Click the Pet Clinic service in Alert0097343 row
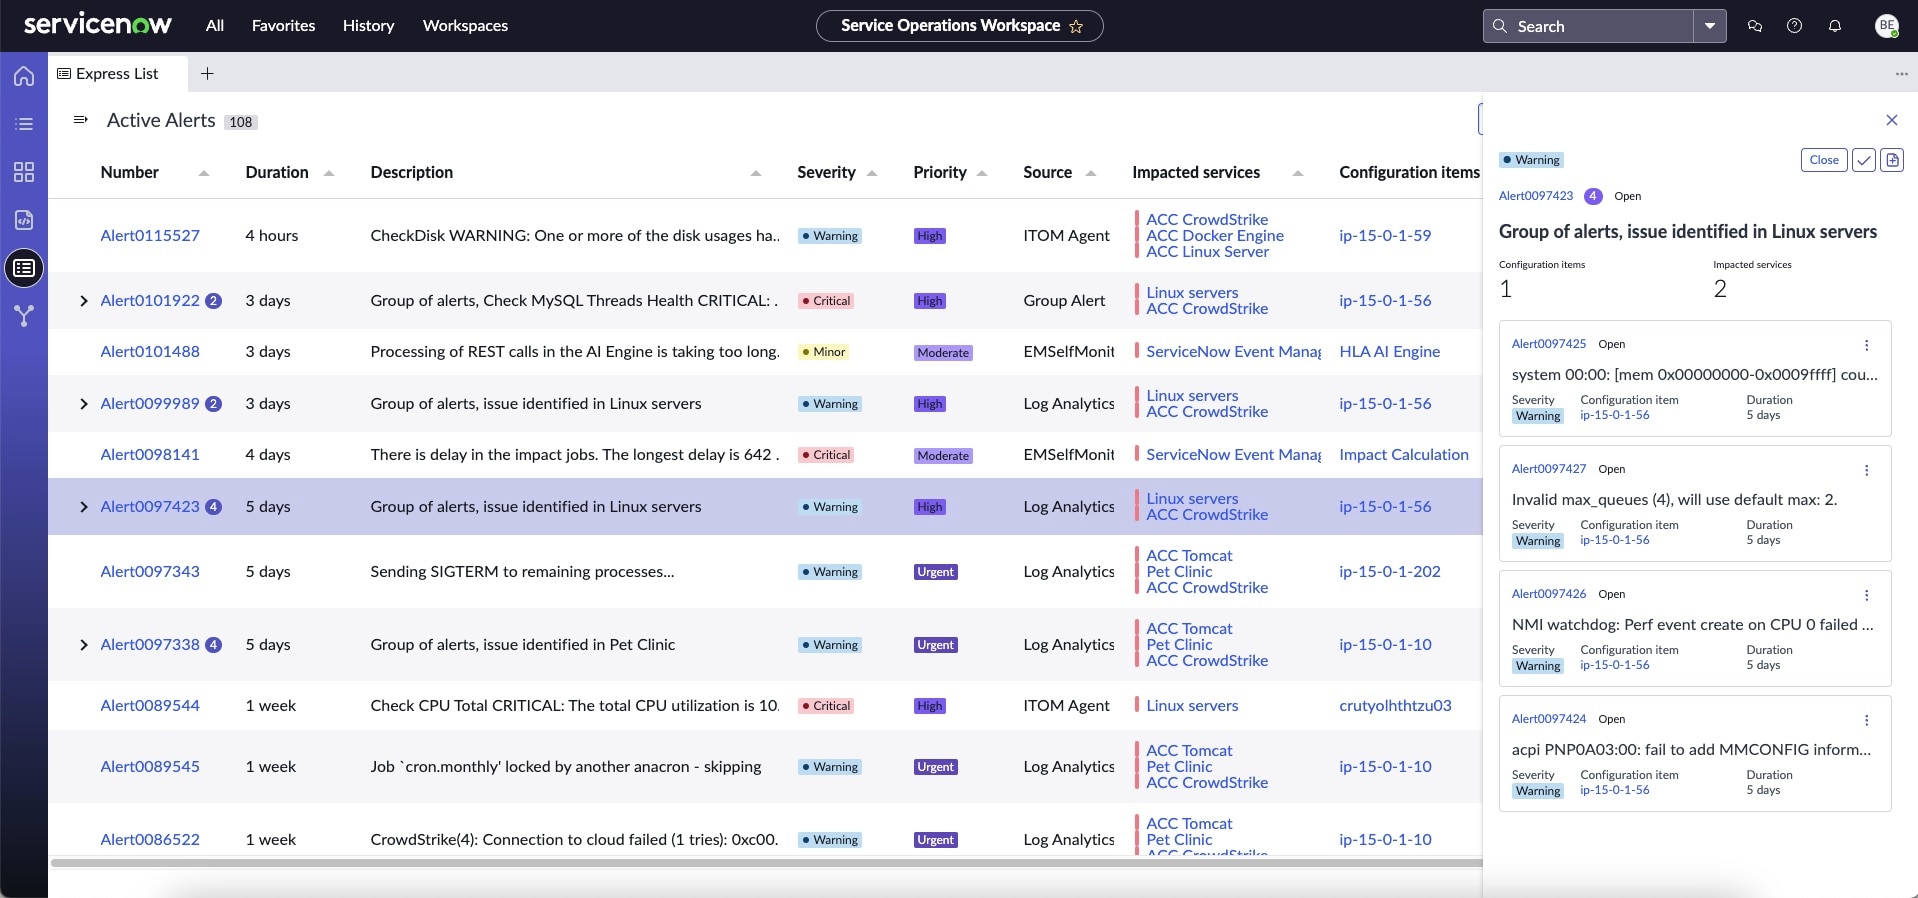Screen dimensions: 1918x898 [x=1179, y=572]
